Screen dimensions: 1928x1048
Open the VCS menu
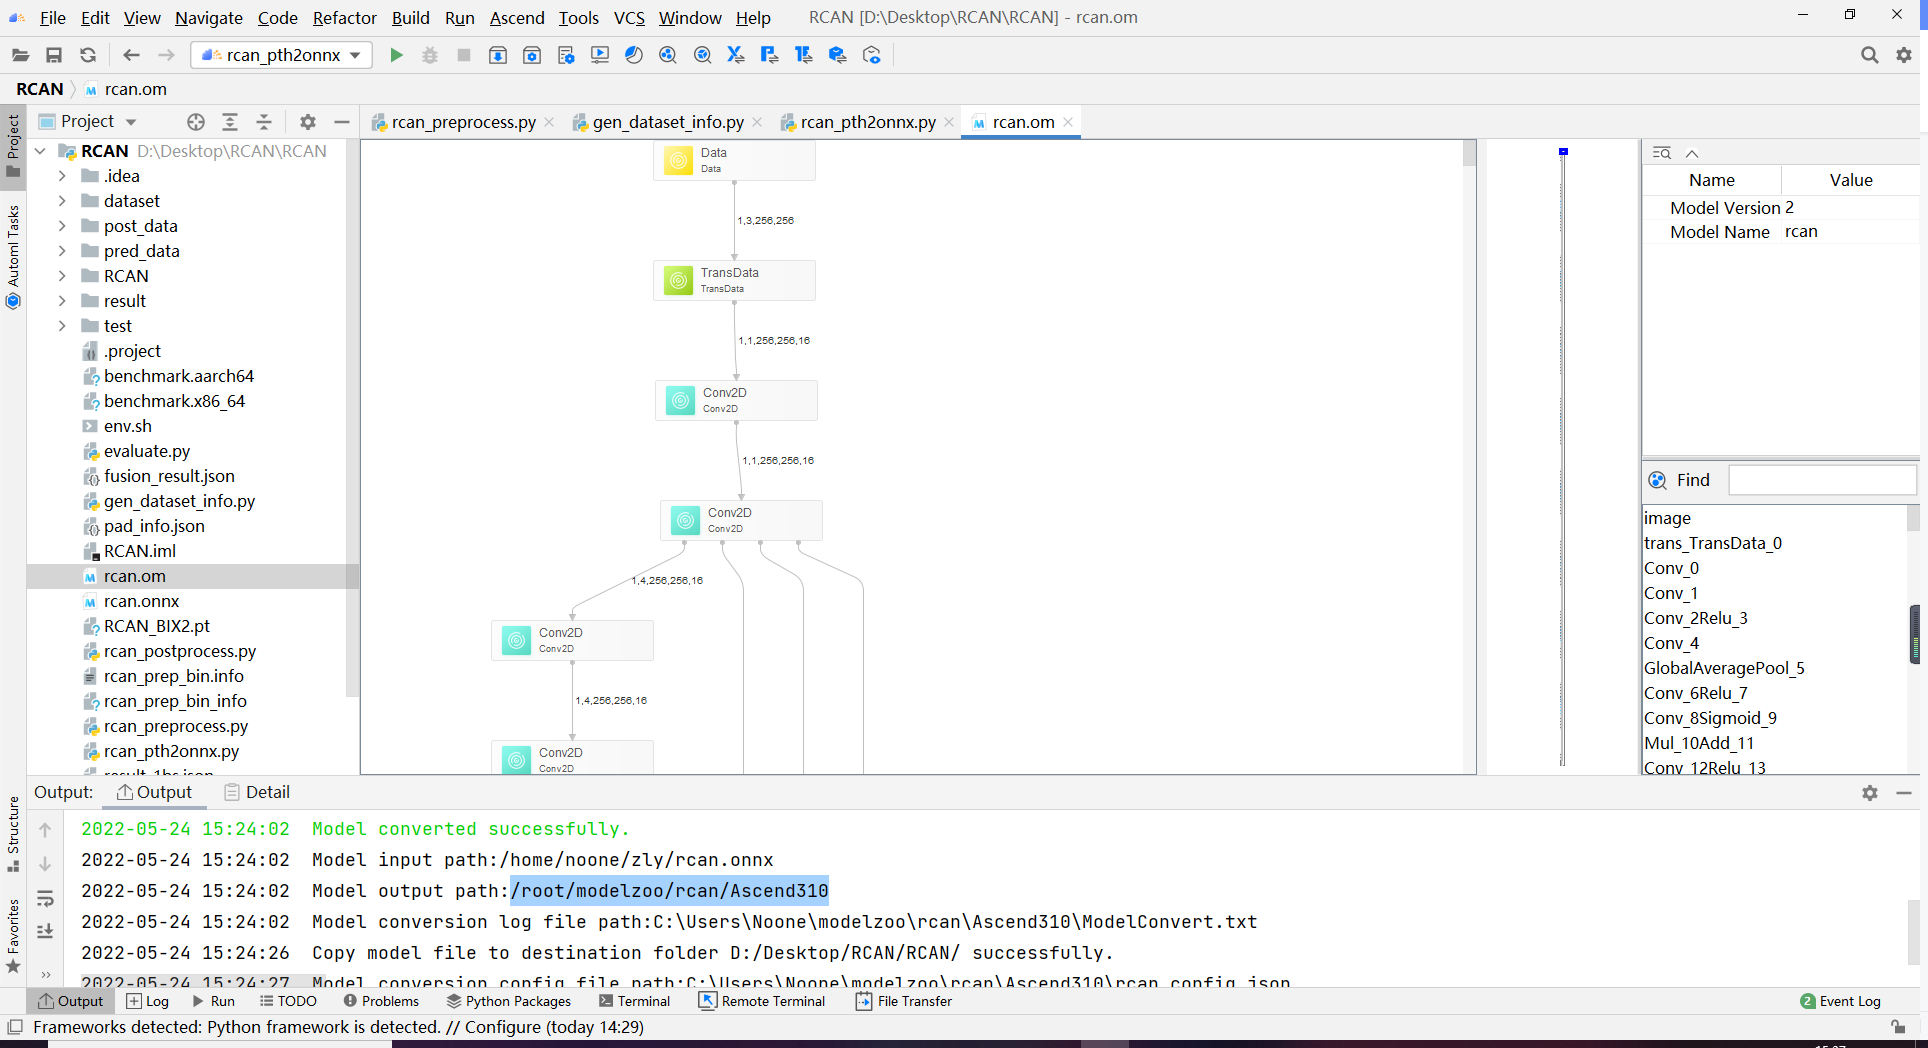tap(629, 18)
